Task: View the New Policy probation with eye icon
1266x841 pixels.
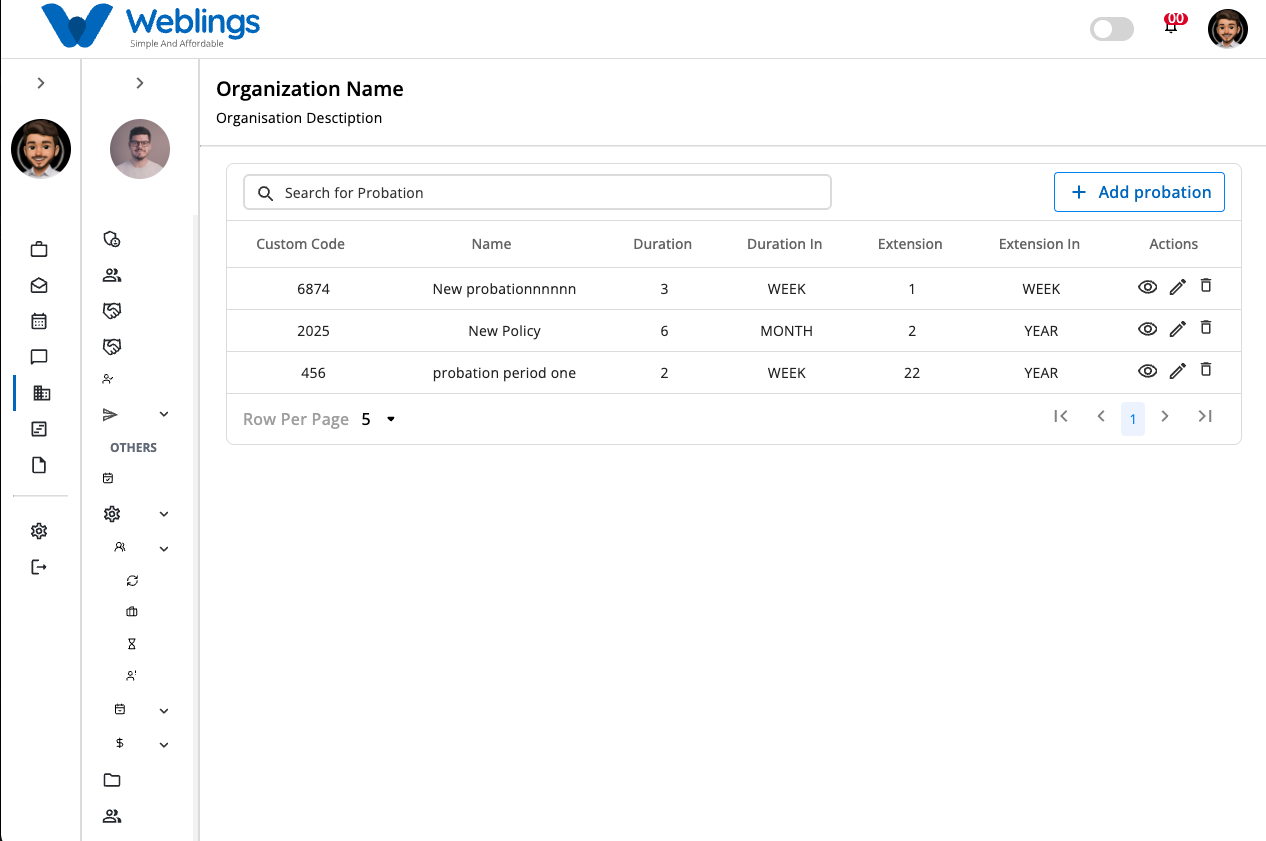Action: (x=1148, y=329)
